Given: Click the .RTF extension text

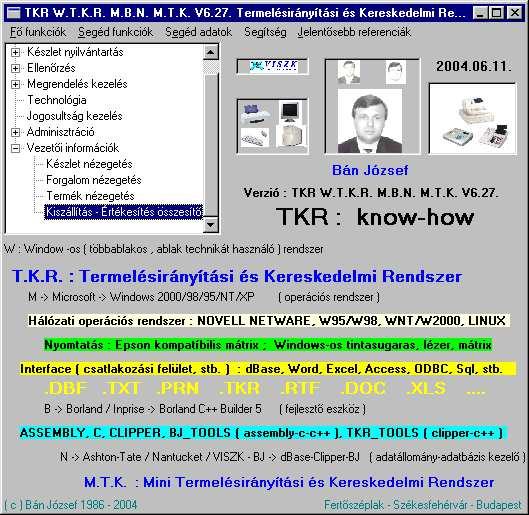Looking at the screenshot, I should [x=300, y=388].
